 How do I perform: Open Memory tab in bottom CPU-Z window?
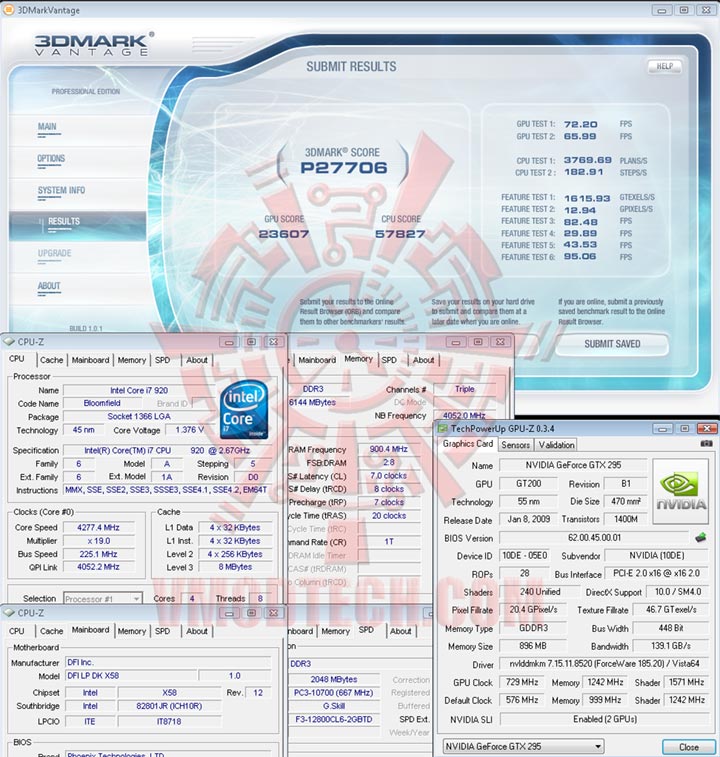pos(132,631)
